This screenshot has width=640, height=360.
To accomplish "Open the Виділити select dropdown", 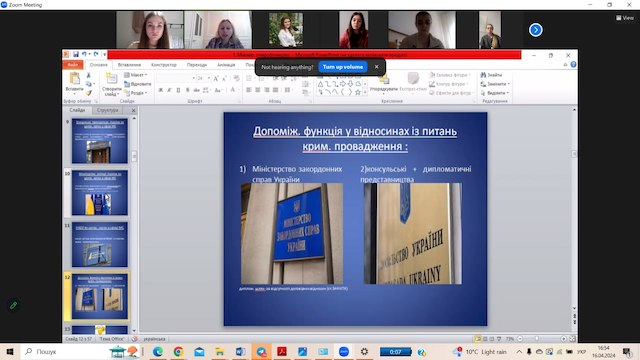I will coord(494,93).
